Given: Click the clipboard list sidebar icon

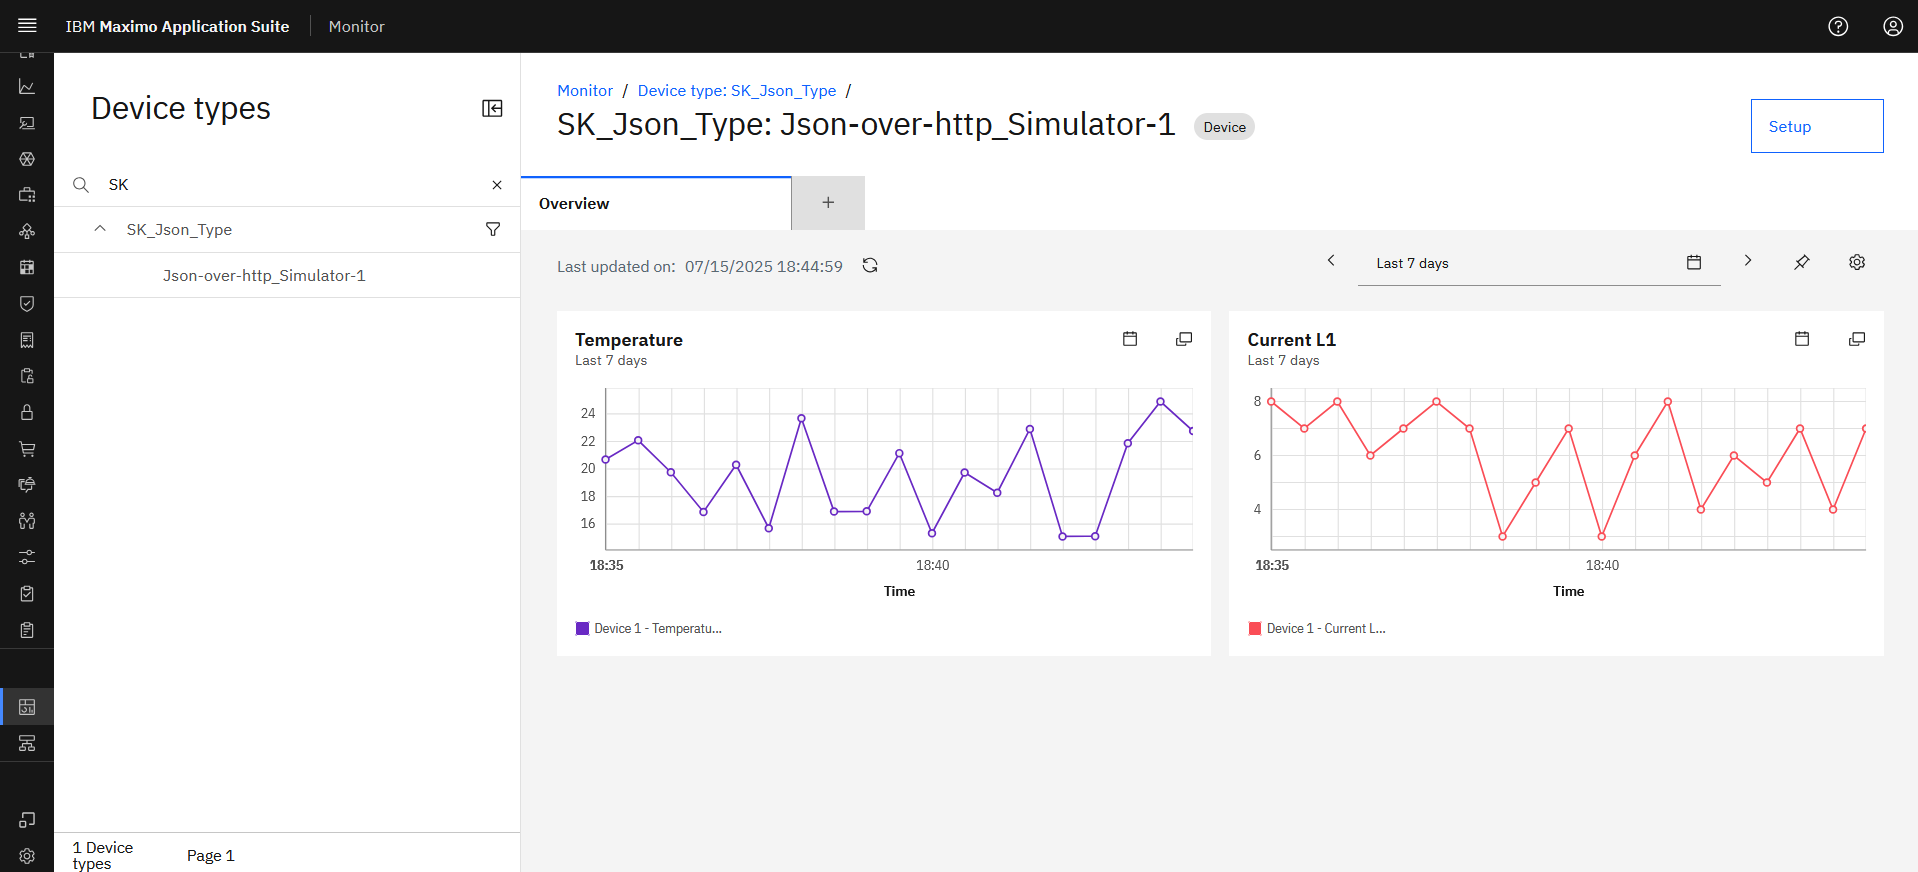Looking at the screenshot, I should tap(27, 630).
